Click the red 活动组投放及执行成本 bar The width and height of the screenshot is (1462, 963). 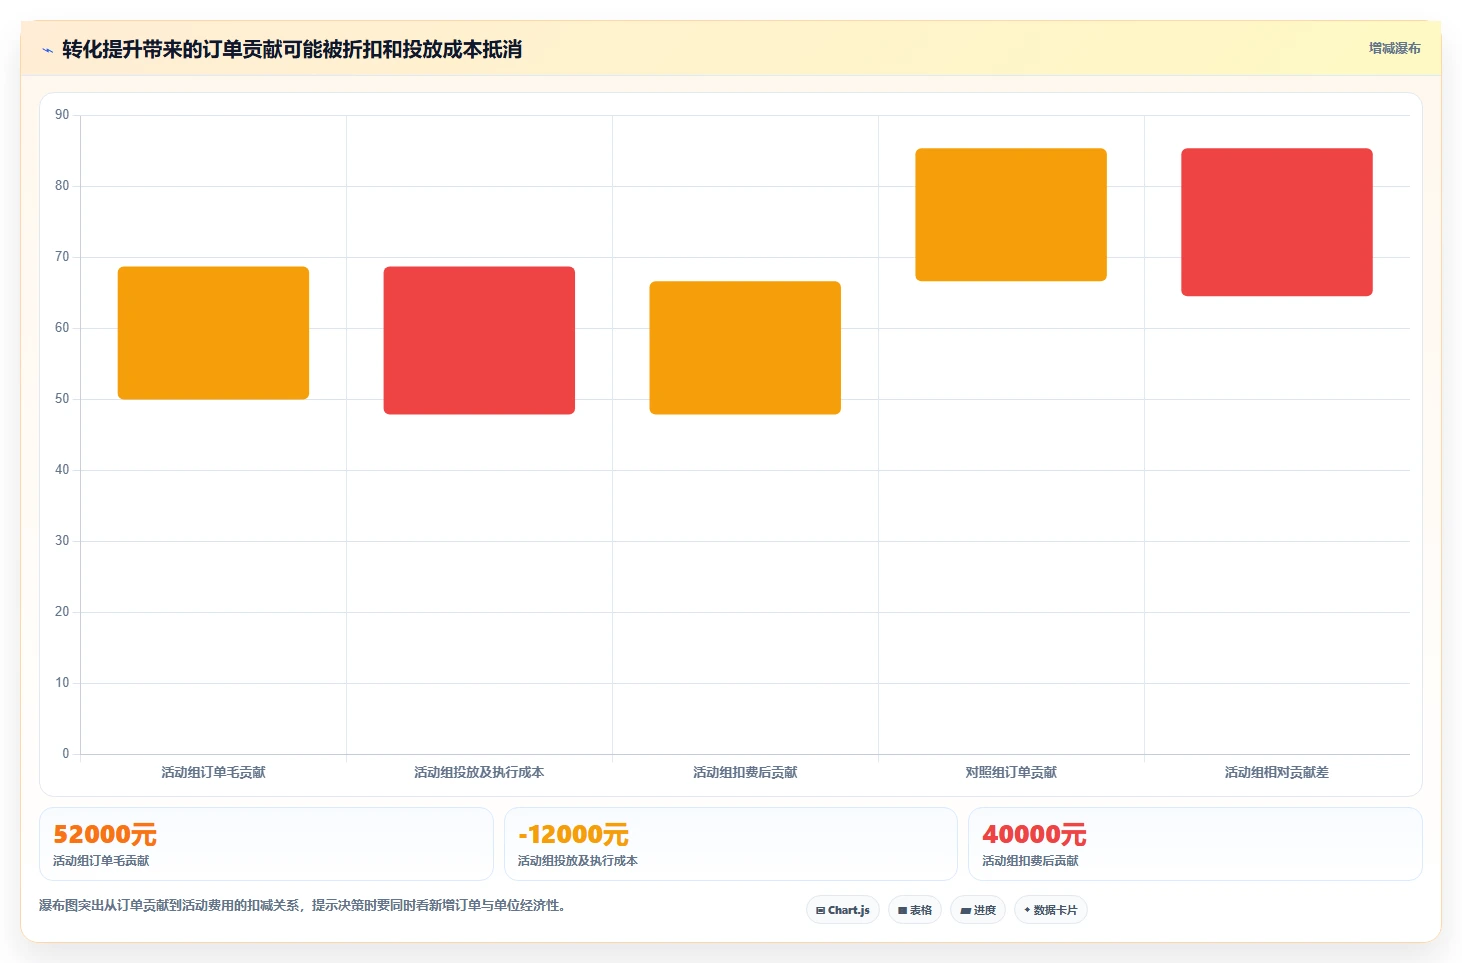point(479,340)
